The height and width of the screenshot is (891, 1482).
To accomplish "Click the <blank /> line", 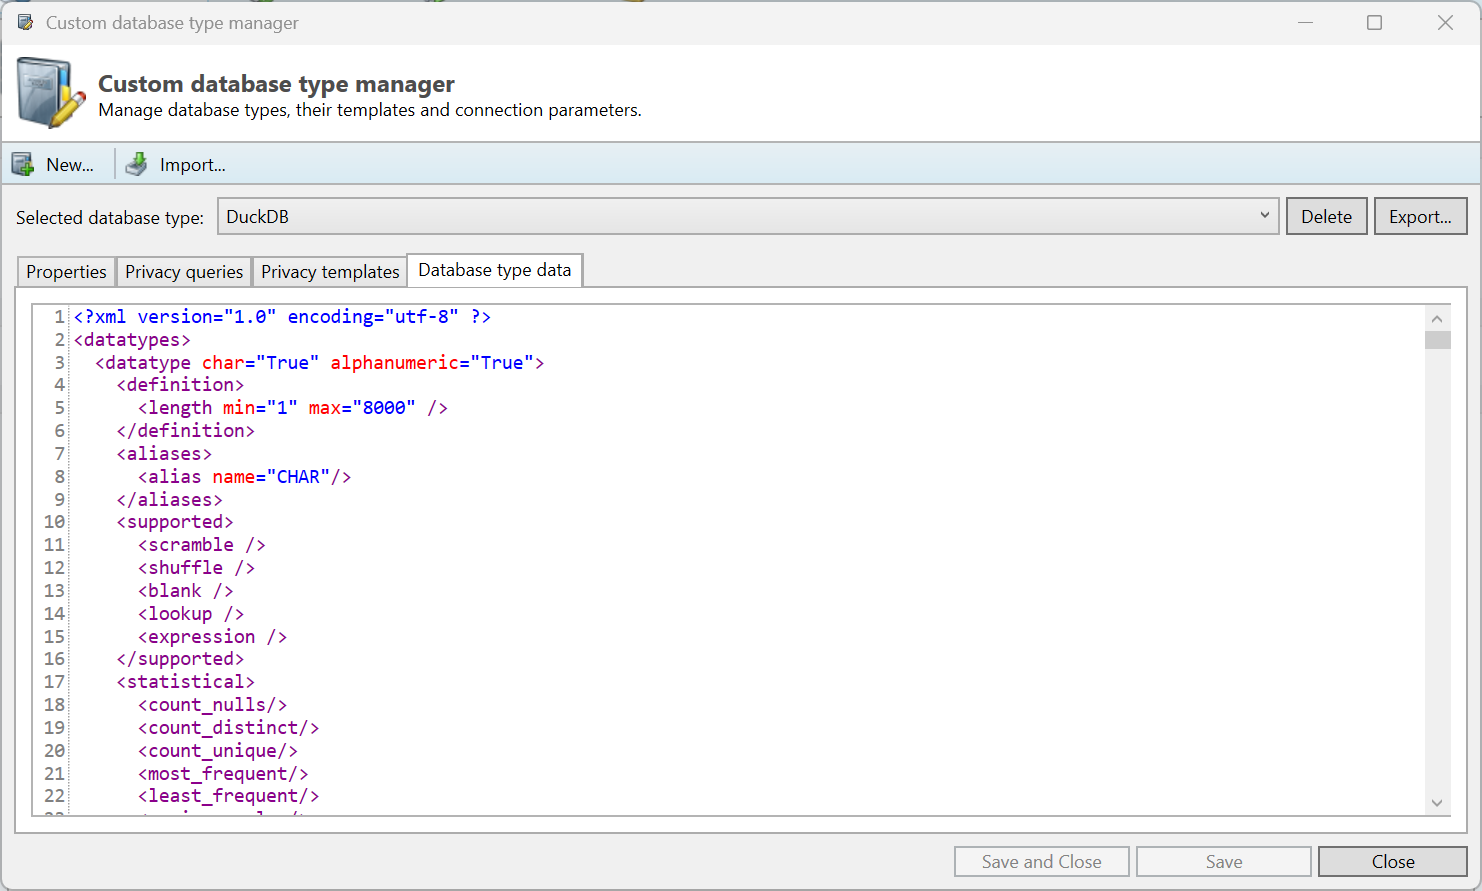I will coord(186,591).
